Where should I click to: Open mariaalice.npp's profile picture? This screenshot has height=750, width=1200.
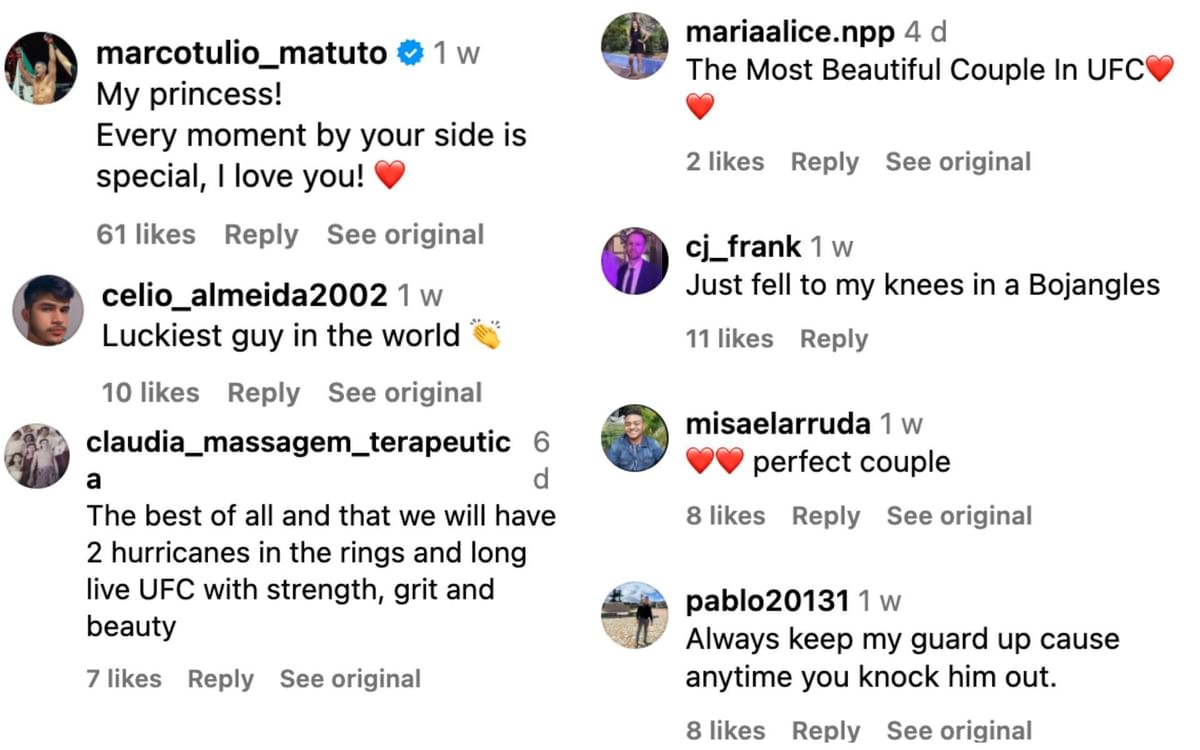coord(634,46)
